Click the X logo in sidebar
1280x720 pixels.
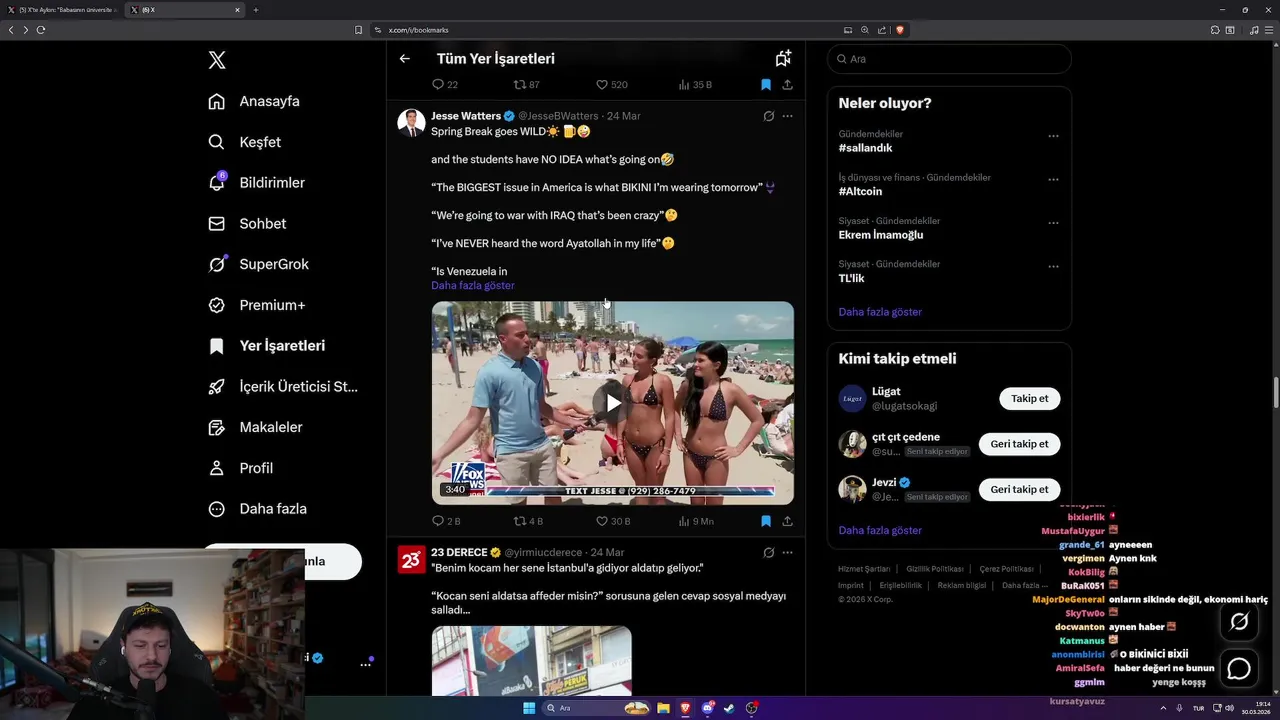pyautogui.click(x=217, y=60)
